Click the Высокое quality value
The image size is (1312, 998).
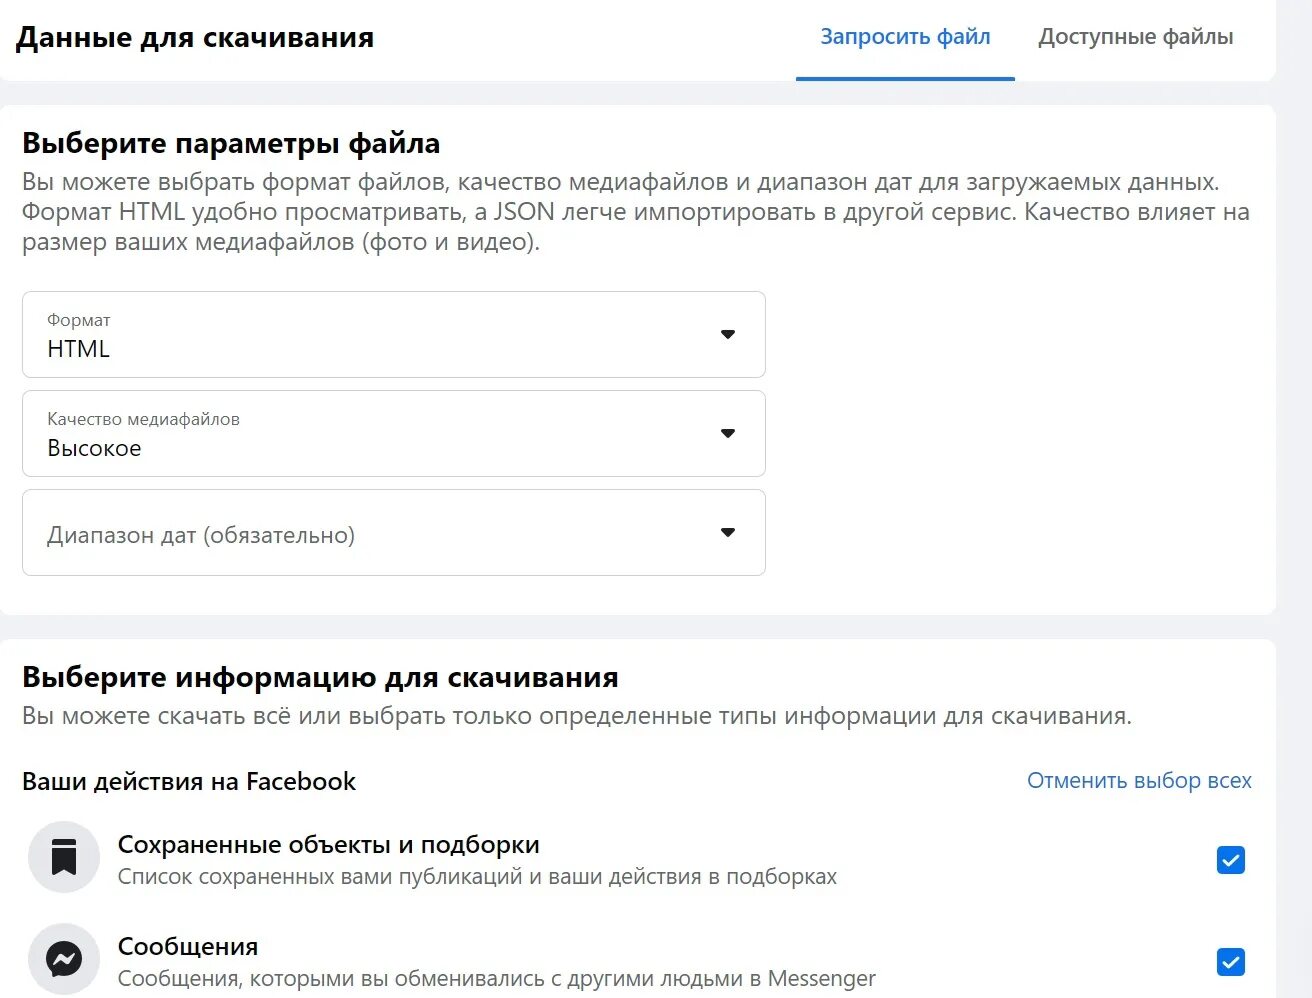(94, 448)
